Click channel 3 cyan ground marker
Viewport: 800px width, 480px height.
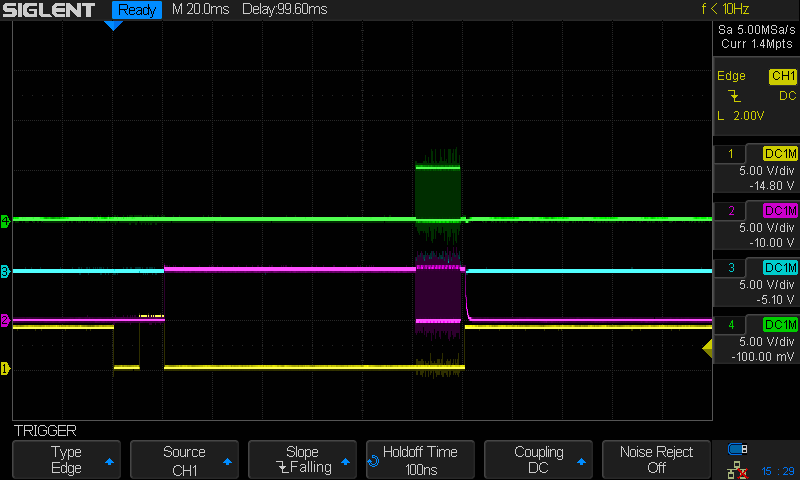point(5,271)
